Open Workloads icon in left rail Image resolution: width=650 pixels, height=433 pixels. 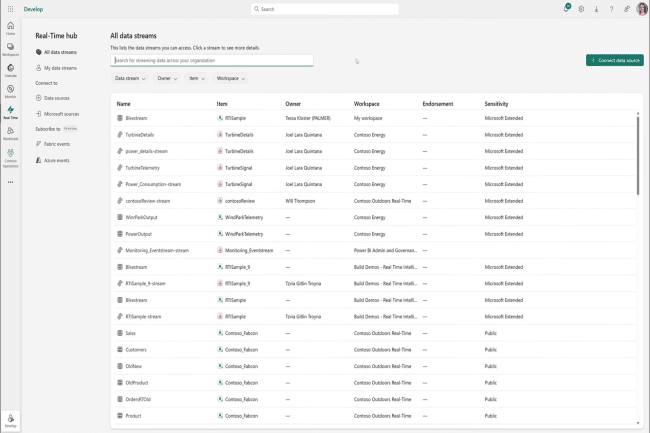click(10, 133)
